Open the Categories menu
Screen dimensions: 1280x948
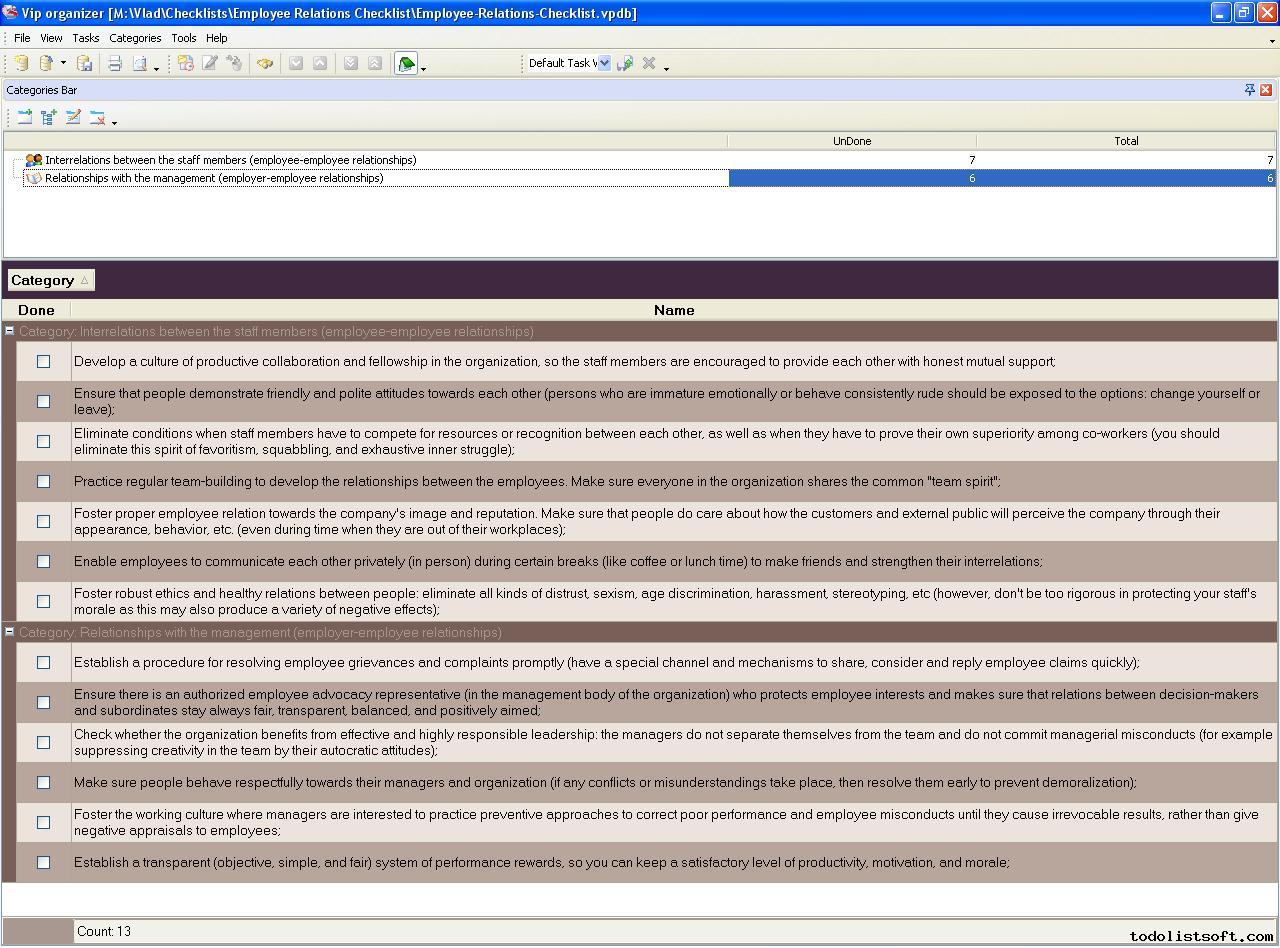point(135,38)
